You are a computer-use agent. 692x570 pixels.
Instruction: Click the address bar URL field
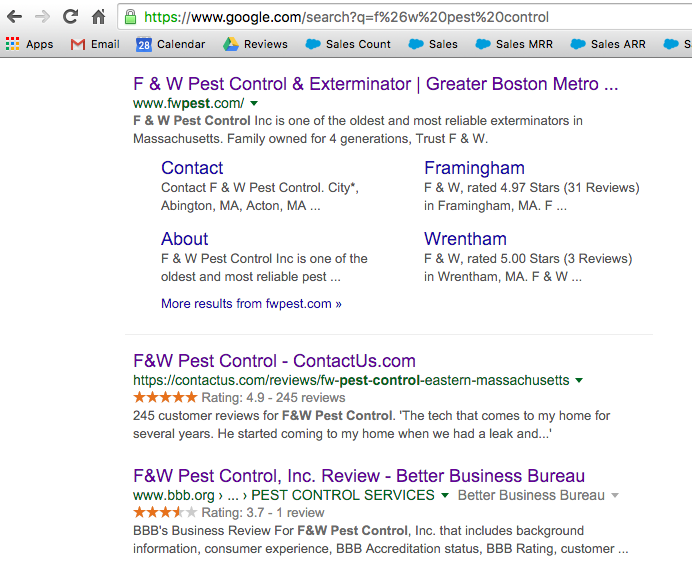406,17
